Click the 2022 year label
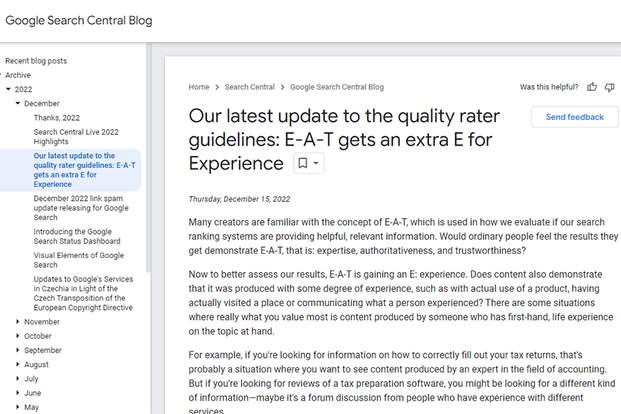The image size is (621, 414). point(23,89)
